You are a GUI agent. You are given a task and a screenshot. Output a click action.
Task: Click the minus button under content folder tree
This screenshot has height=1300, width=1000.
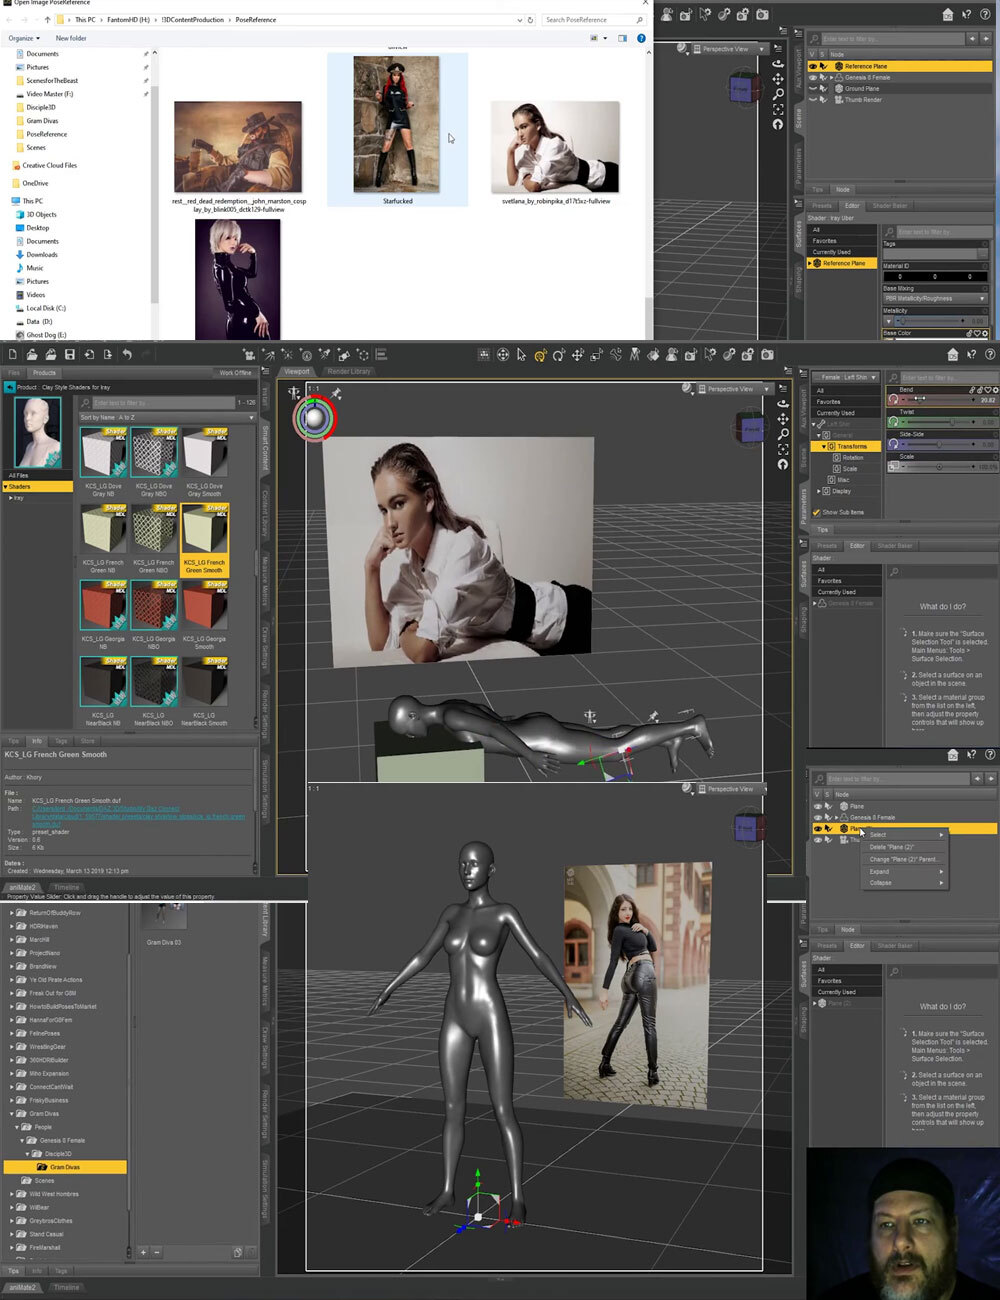[156, 1252]
